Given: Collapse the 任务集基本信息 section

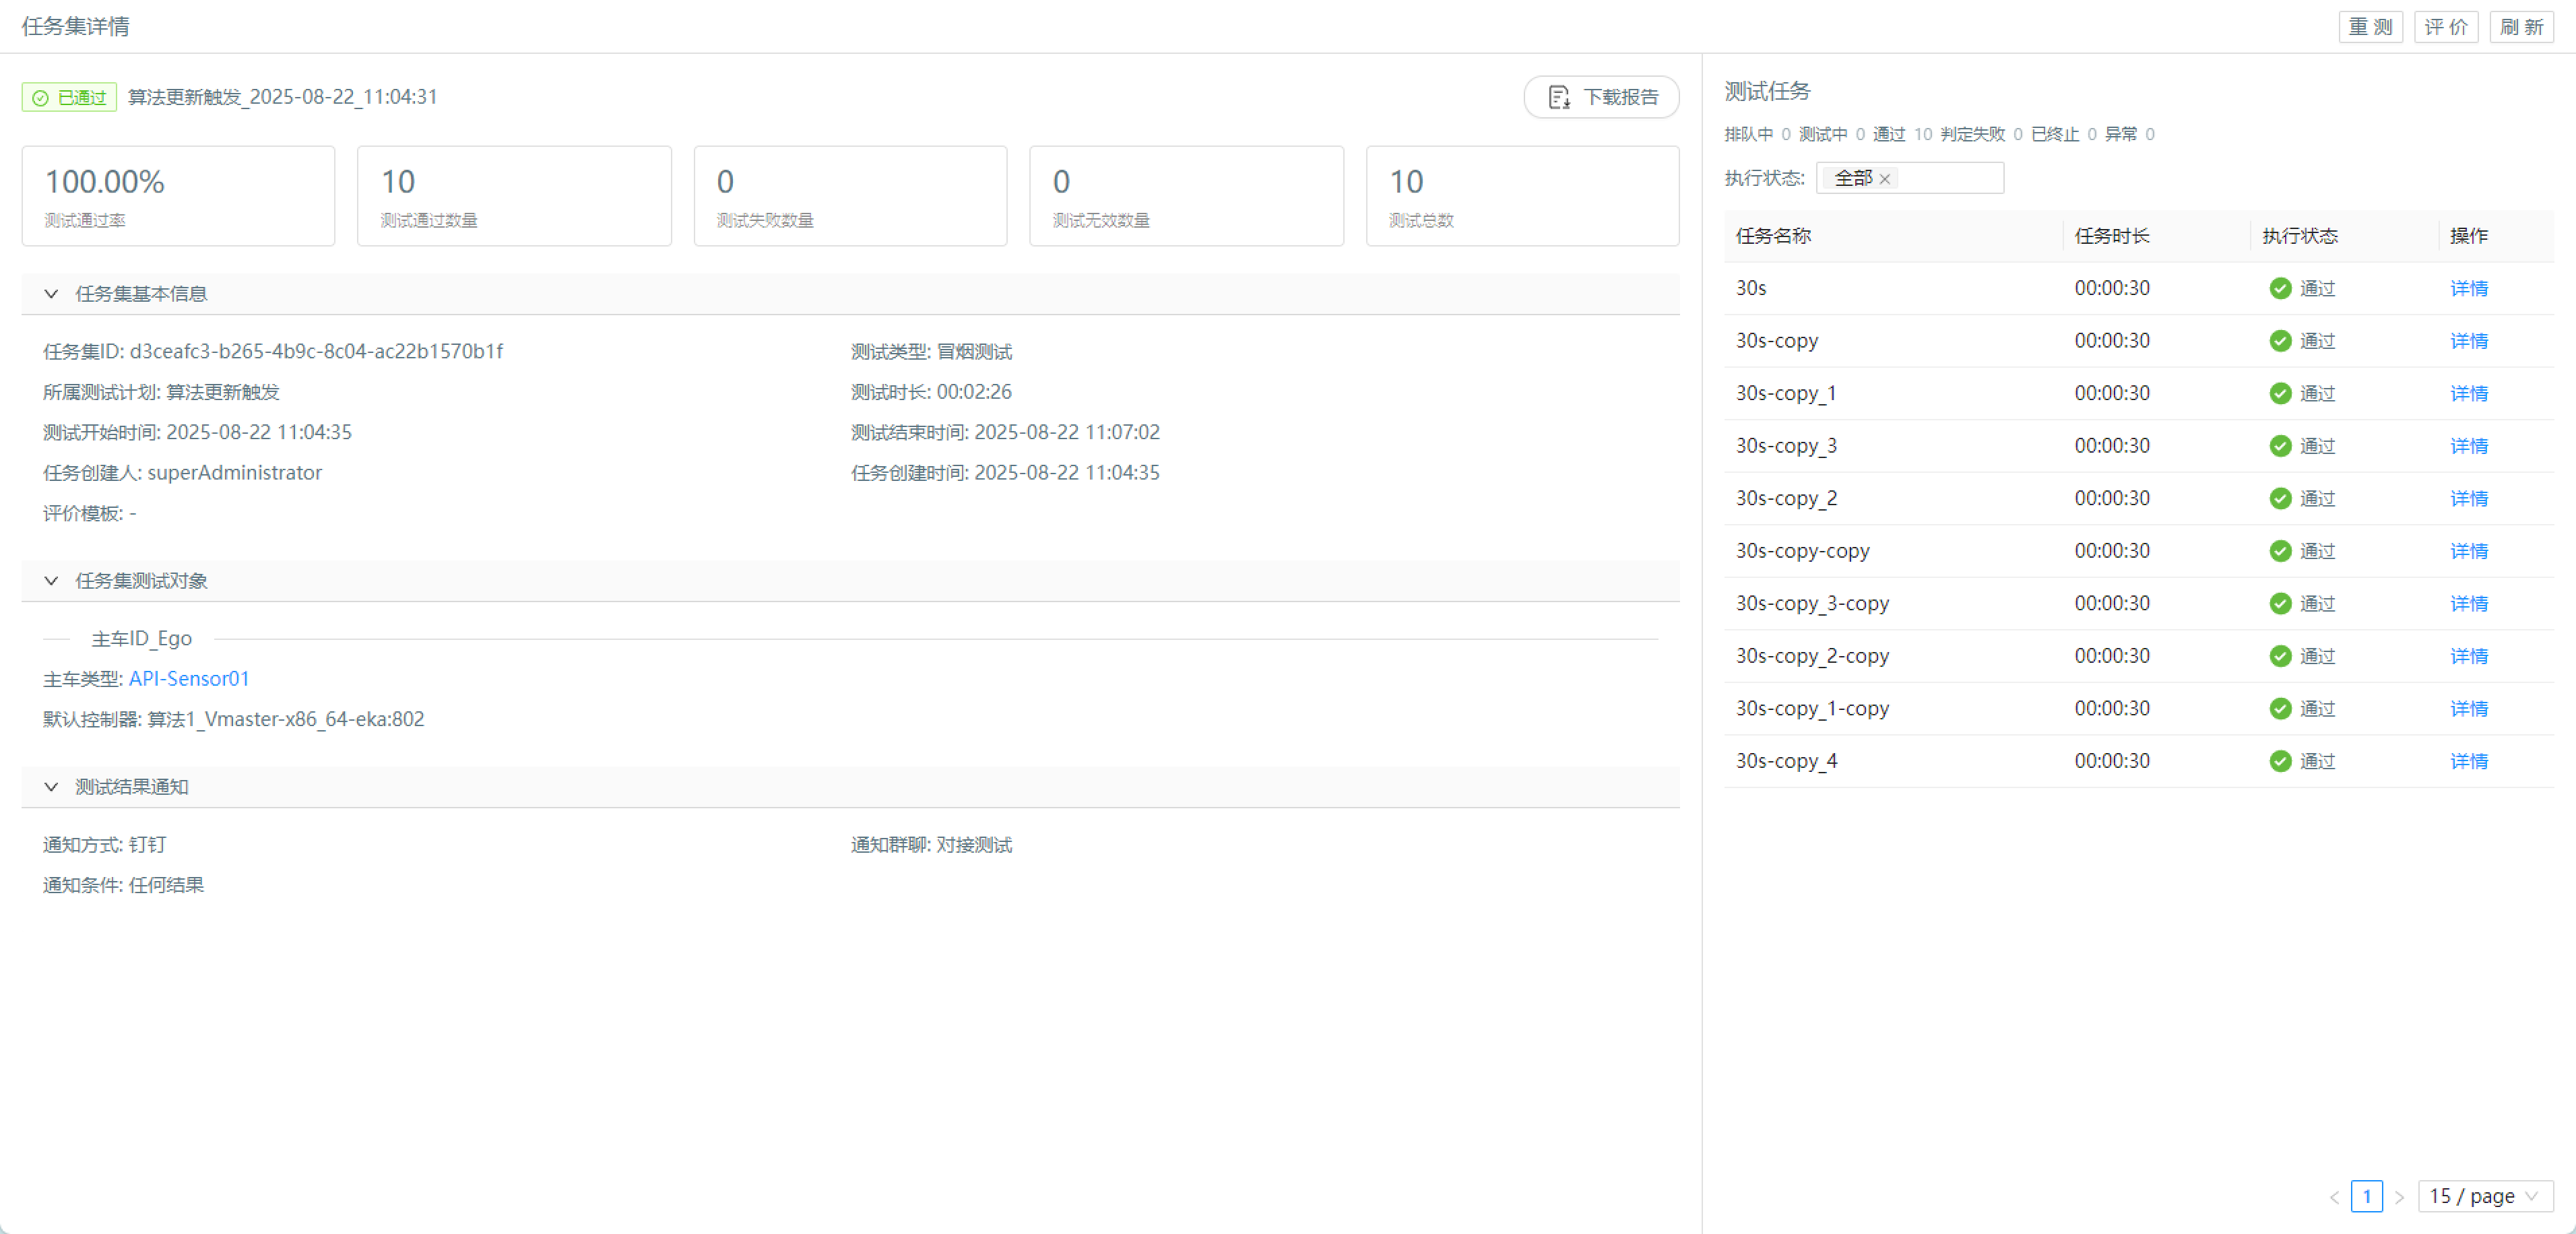Looking at the screenshot, I should [x=51, y=294].
